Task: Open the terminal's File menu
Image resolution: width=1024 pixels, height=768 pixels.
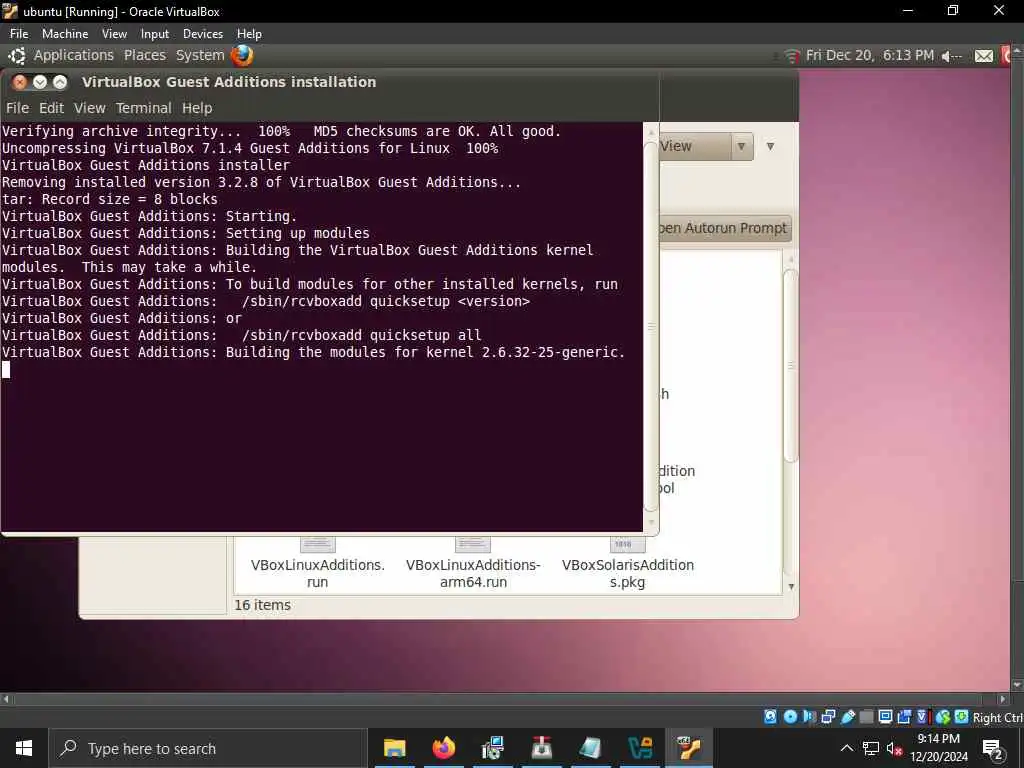Action: pyautogui.click(x=17, y=108)
